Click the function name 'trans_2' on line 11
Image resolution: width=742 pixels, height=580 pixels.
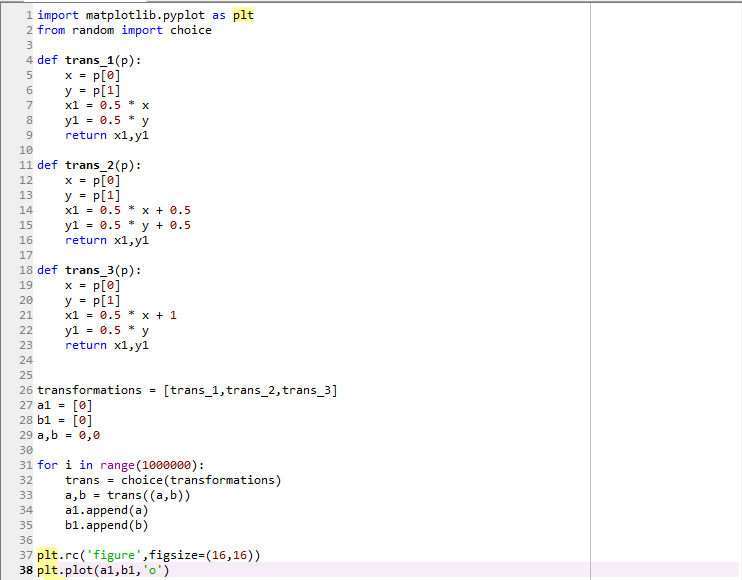pyautogui.click(x=89, y=165)
